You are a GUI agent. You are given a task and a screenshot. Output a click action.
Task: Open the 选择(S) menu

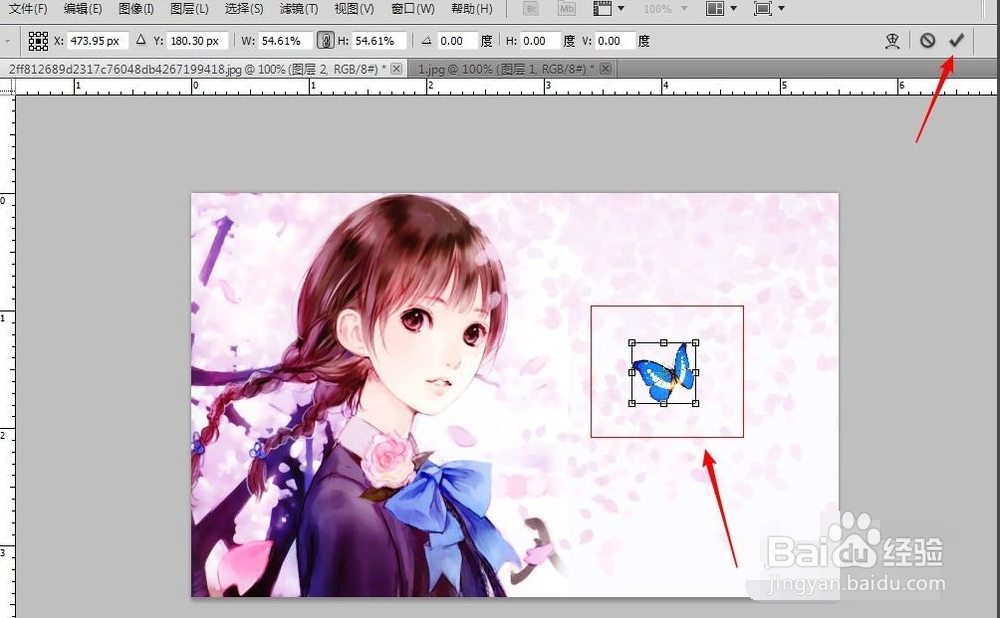[x=244, y=9]
